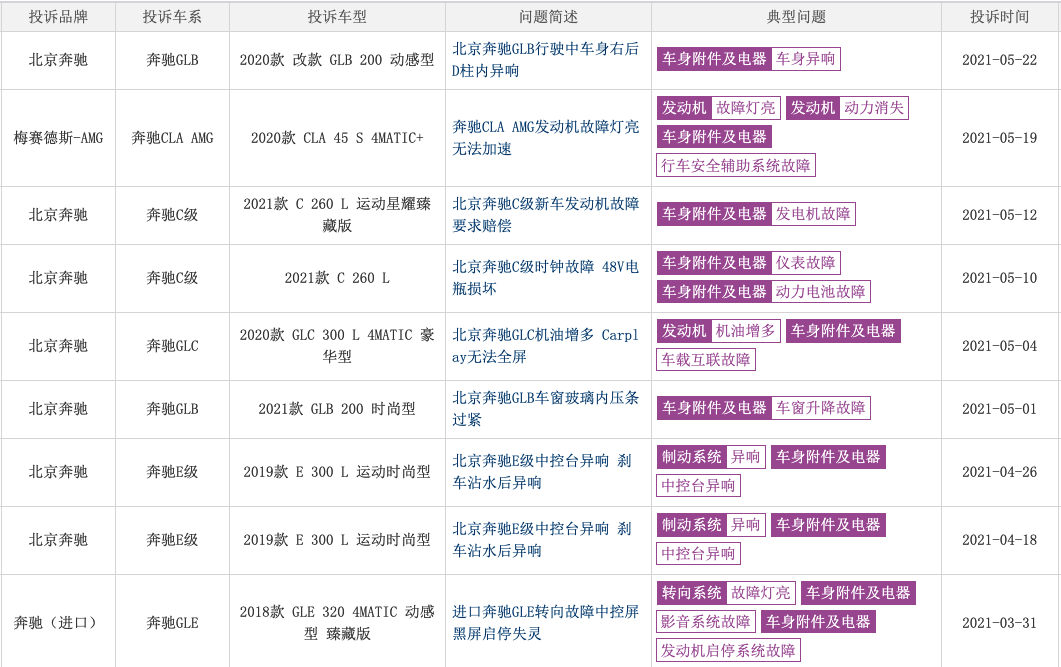Click the date 2021-05-04
This screenshot has height=667, width=1061.
point(999,346)
